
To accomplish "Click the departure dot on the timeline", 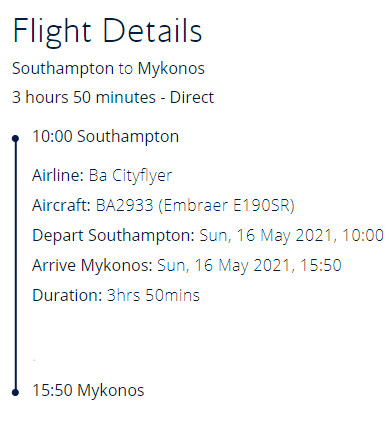I will coord(15,138).
